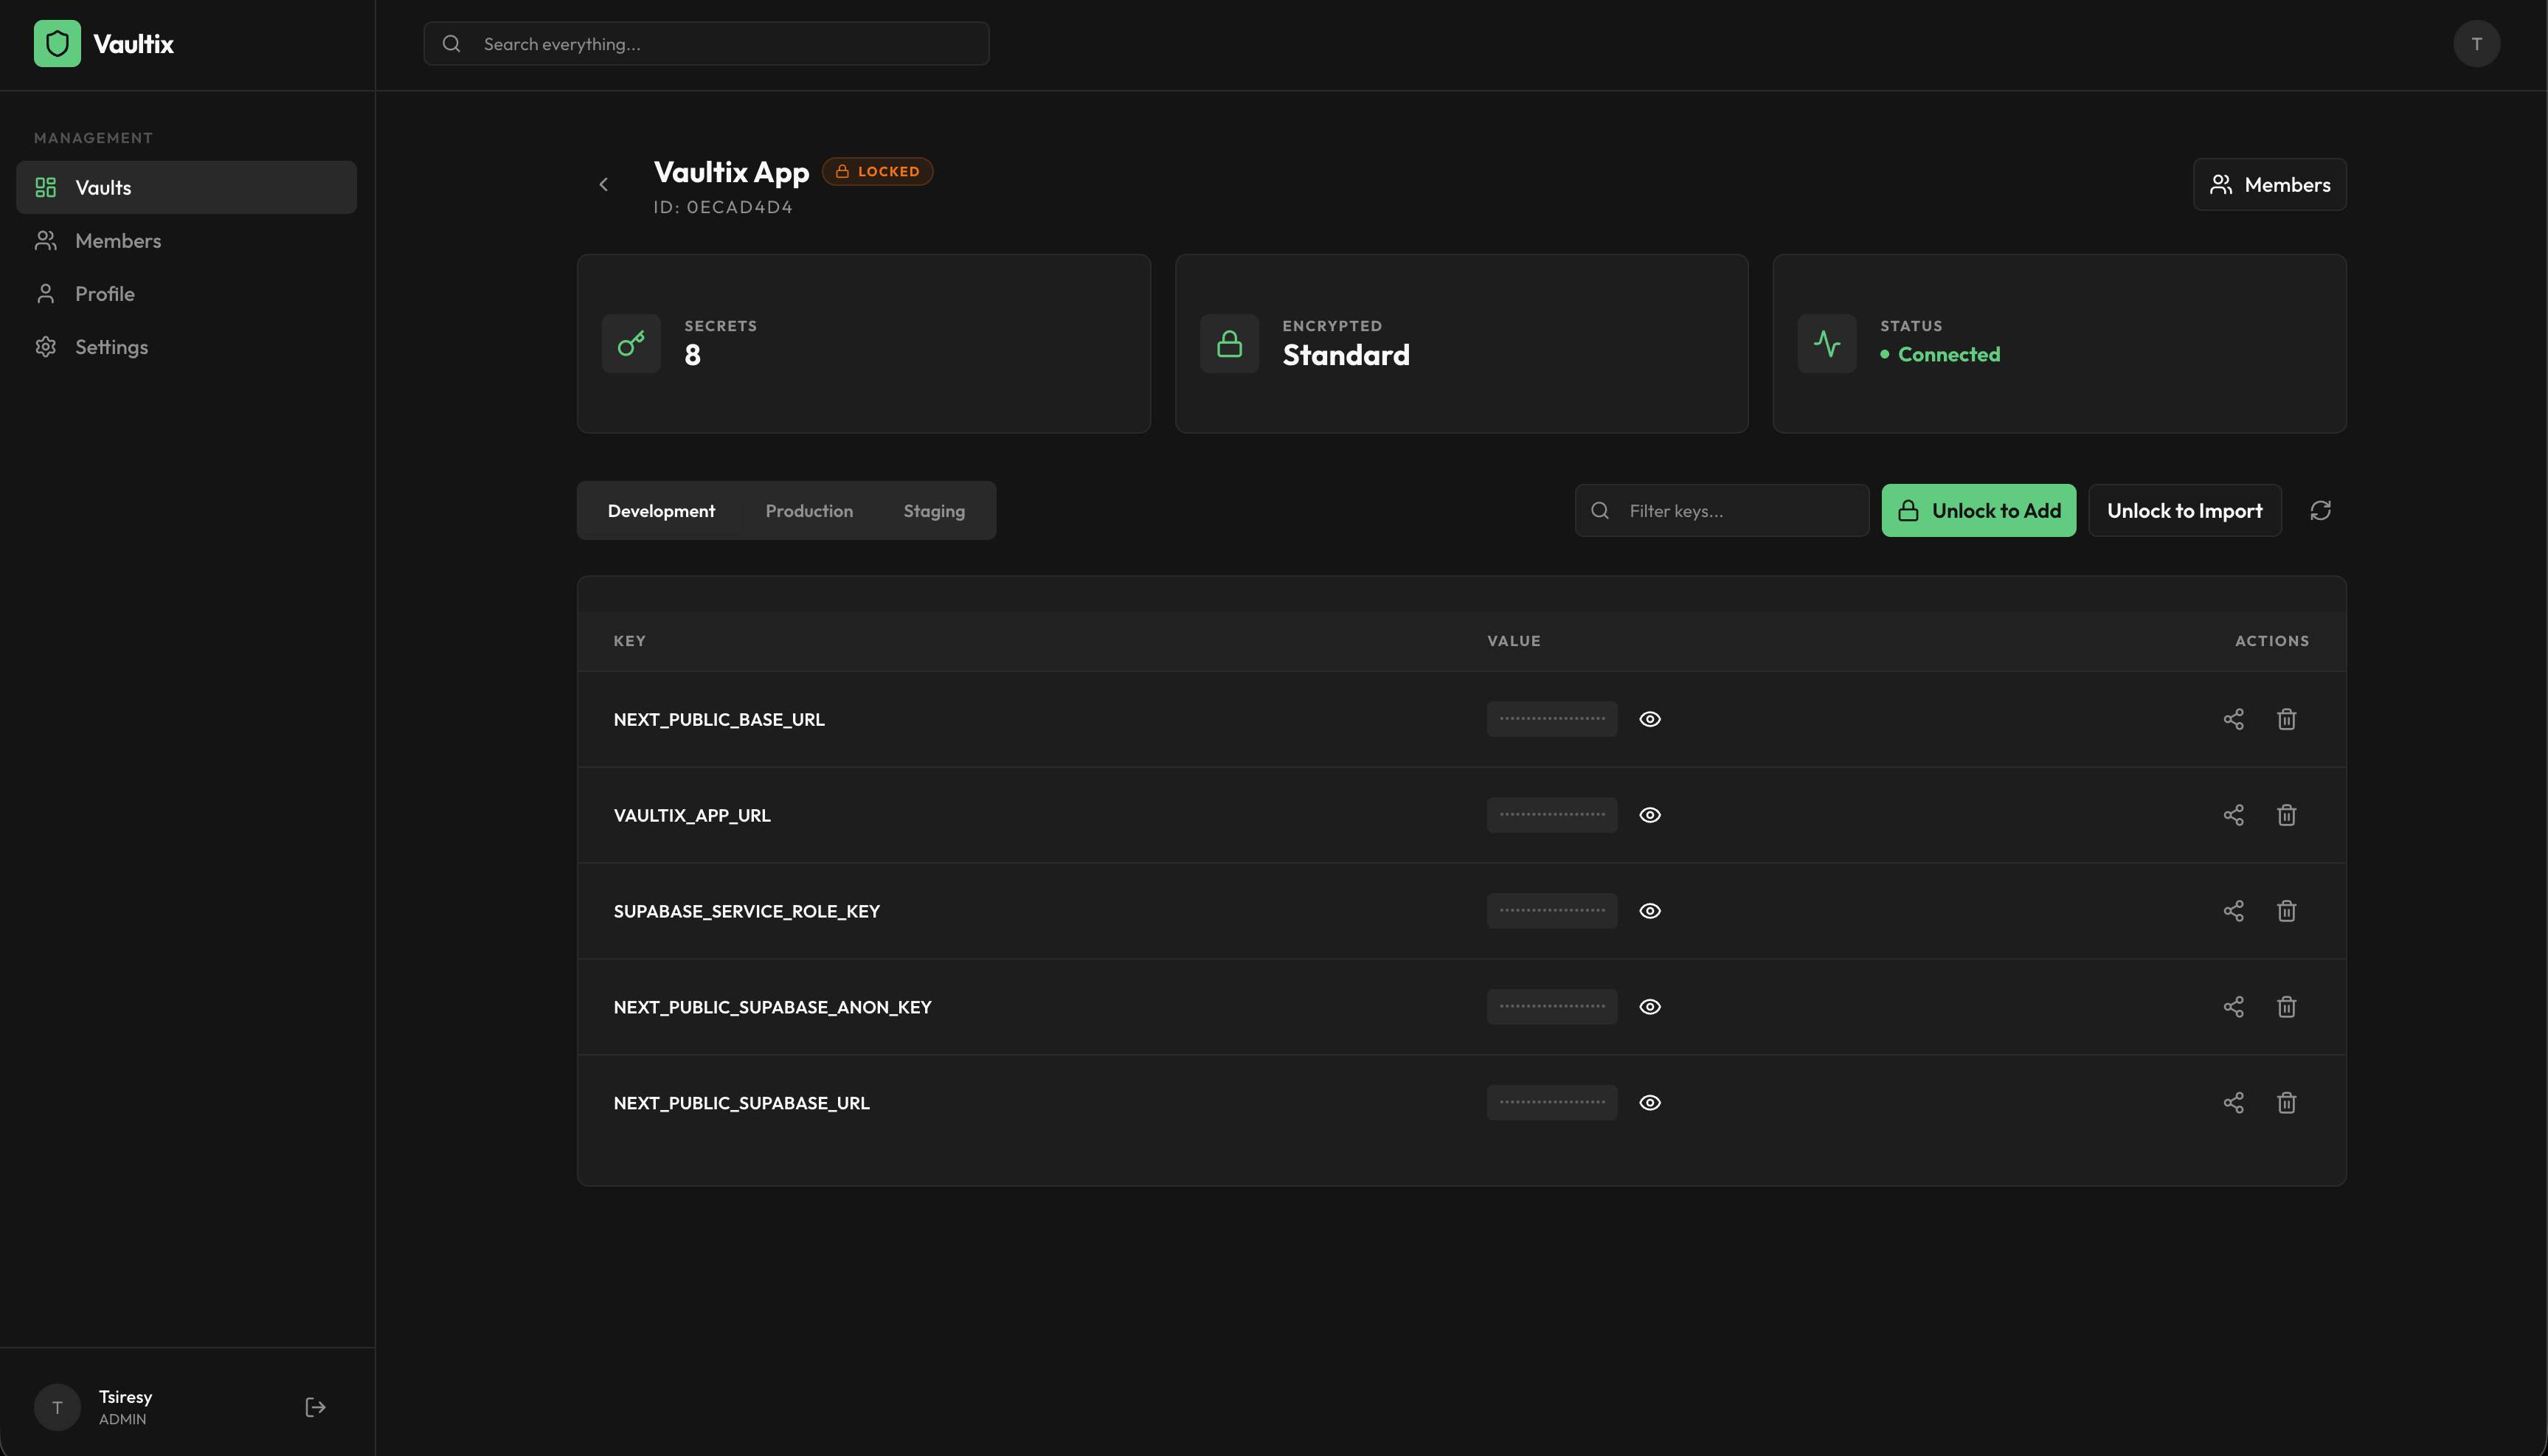Show the NEXT_PUBLIC_SUPABASE_ANON_KEY value
This screenshot has width=2548, height=1456.
point(1650,1007)
